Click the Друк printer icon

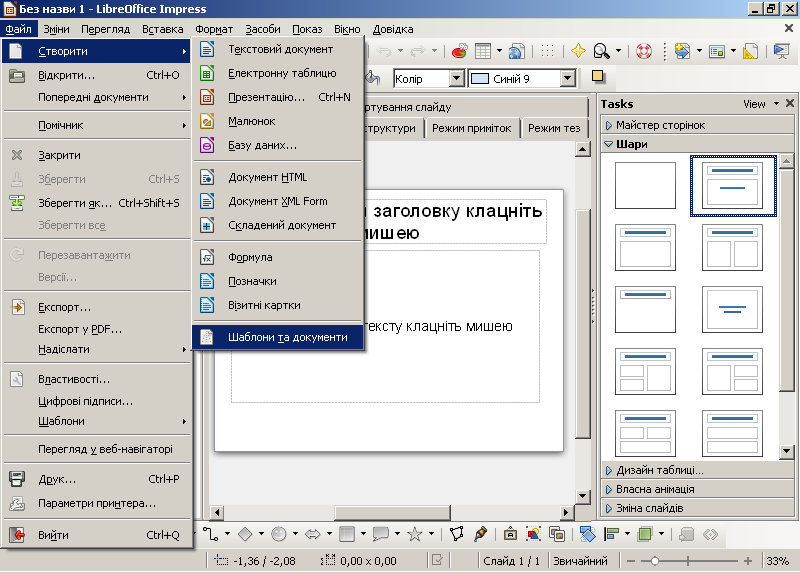(x=17, y=479)
